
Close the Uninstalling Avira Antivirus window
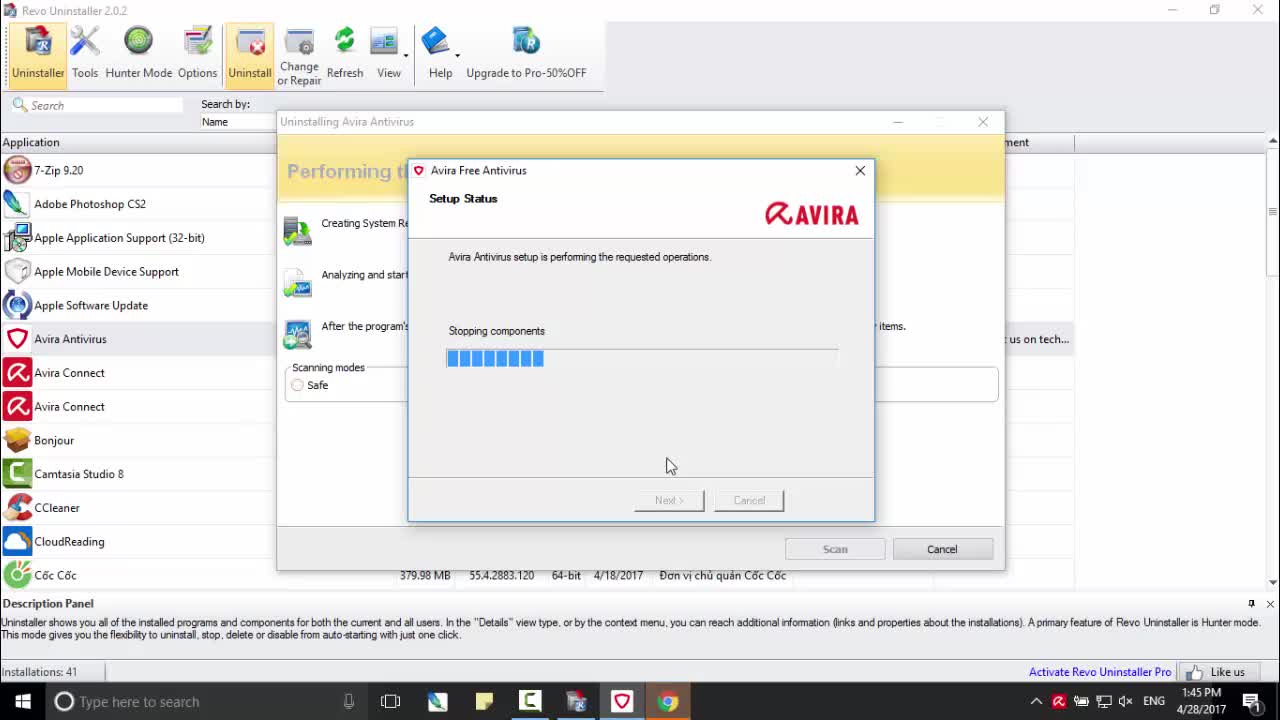pyautogui.click(x=983, y=122)
